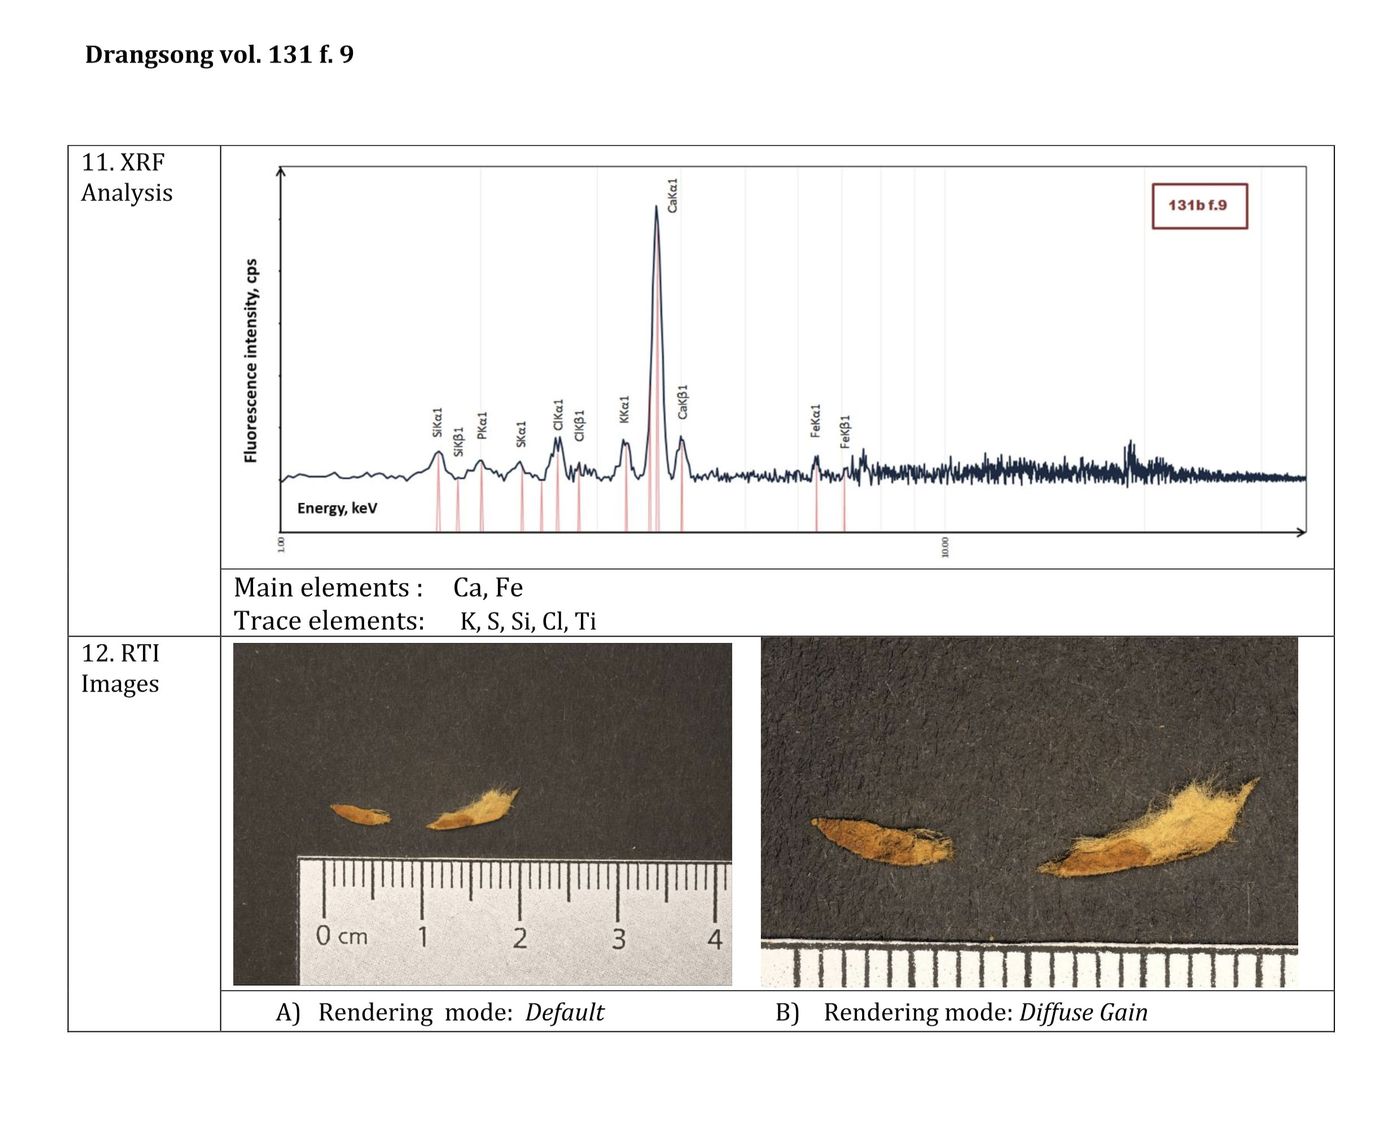Screen dimensions: 1400x1148
Task: Click the '4' ruler number in image A
Action: 714,938
